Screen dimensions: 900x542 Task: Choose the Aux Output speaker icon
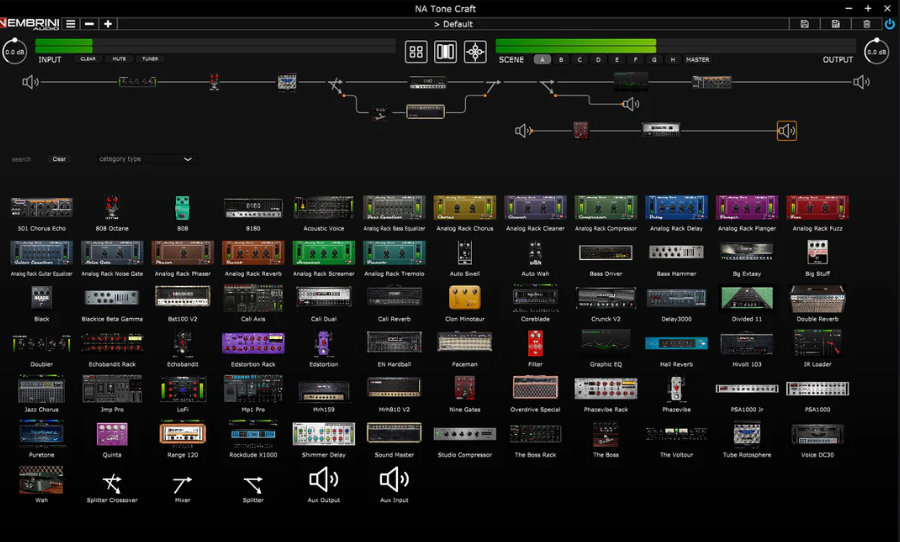pyautogui.click(x=323, y=481)
